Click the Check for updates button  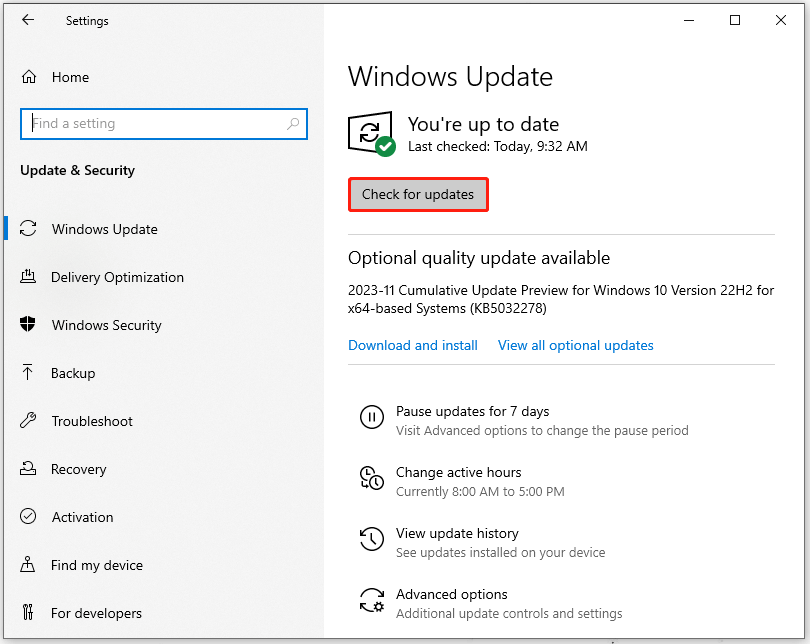[x=418, y=194]
